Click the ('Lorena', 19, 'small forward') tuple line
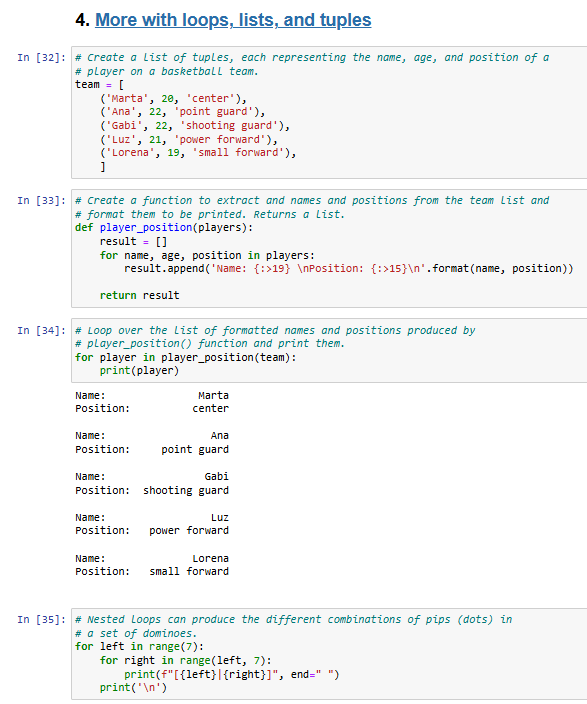Screen dimensions: 587x704 click(x=198, y=153)
